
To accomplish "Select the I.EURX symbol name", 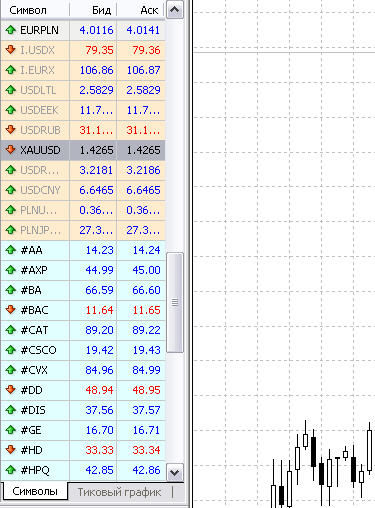I will pos(37,70).
